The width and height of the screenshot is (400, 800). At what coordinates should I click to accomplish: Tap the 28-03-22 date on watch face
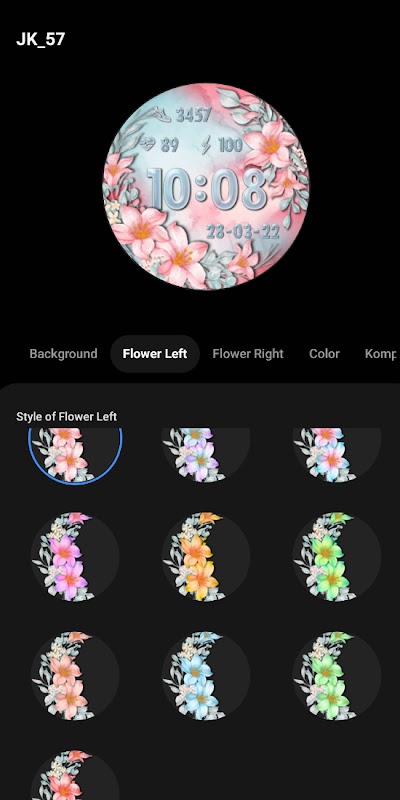pos(243,233)
